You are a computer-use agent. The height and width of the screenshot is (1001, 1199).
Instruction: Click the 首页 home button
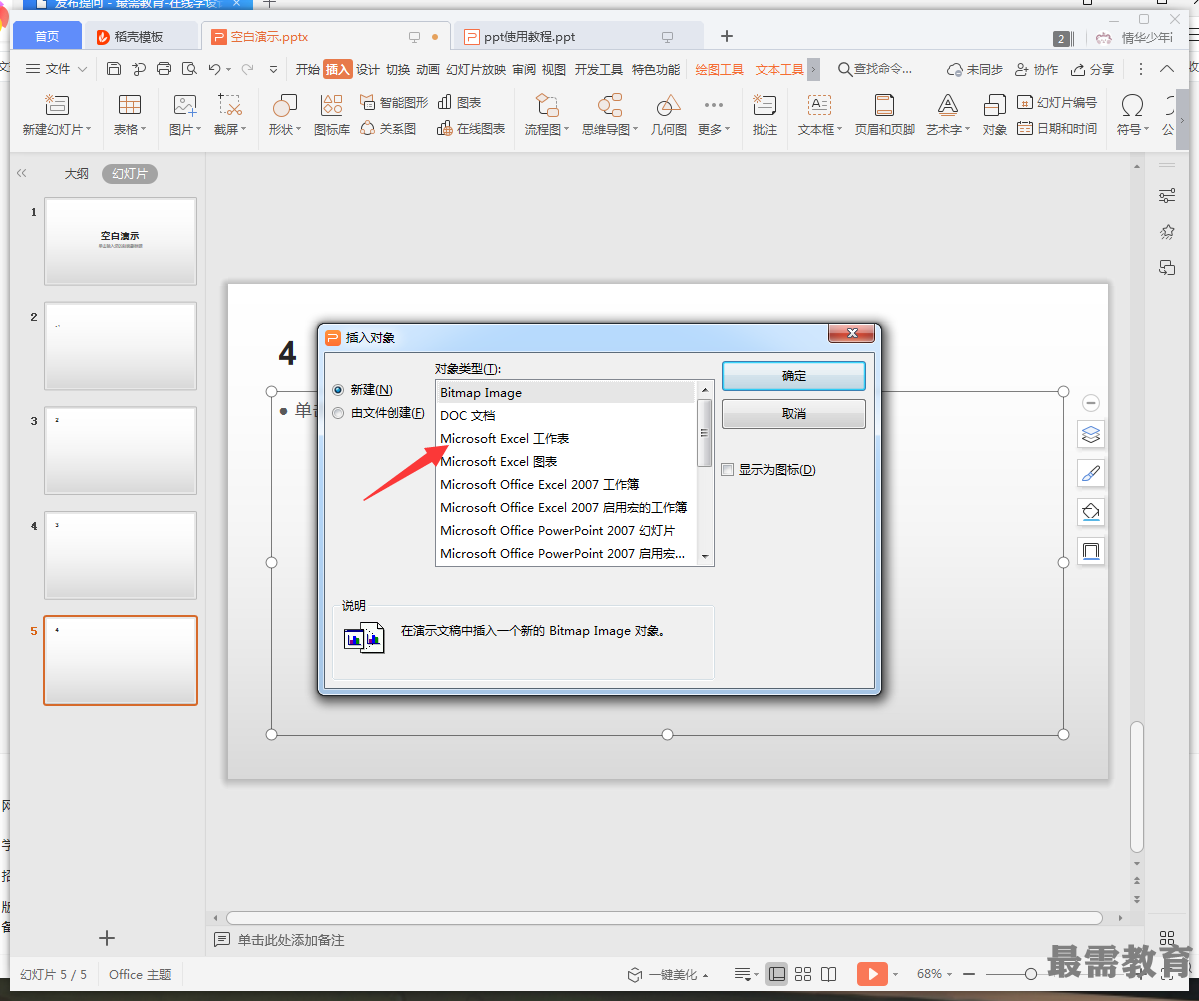point(47,36)
